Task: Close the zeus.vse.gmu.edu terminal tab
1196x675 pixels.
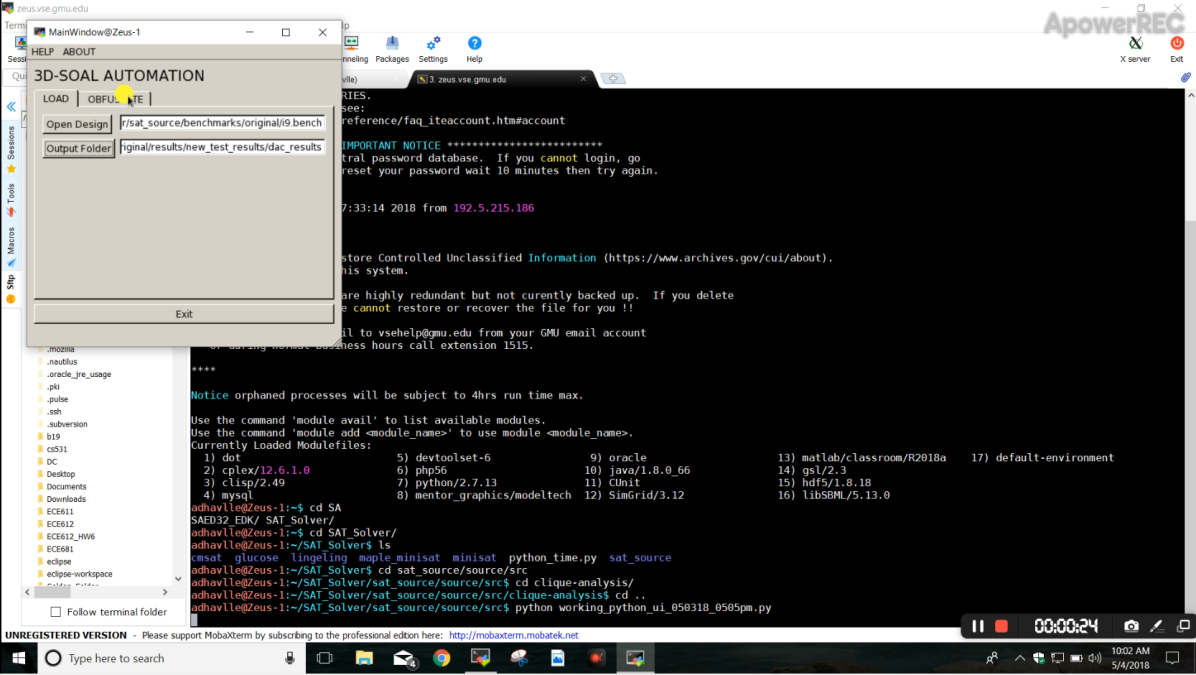Action: point(584,79)
